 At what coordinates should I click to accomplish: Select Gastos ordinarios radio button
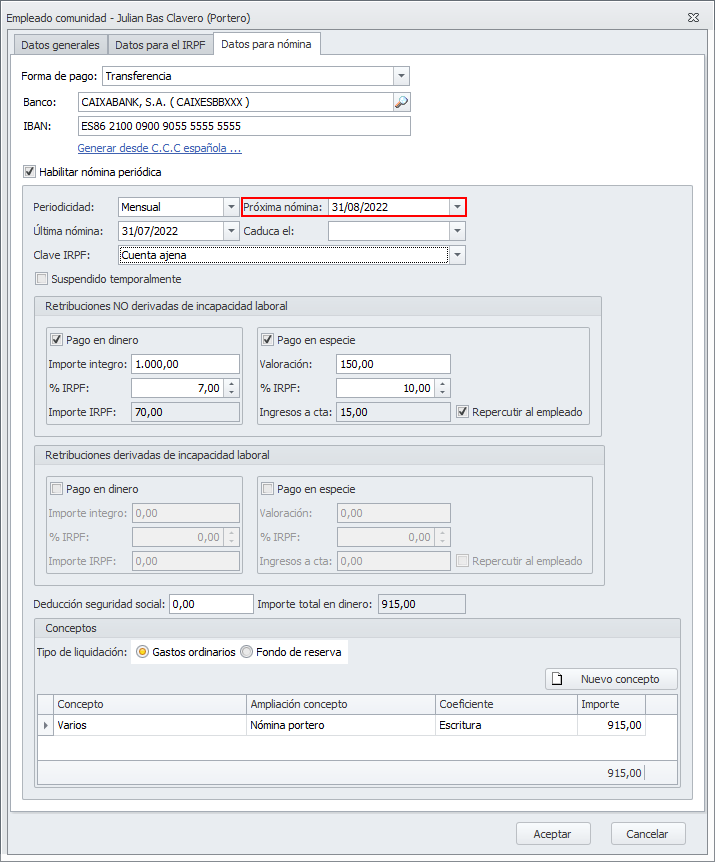(142, 652)
